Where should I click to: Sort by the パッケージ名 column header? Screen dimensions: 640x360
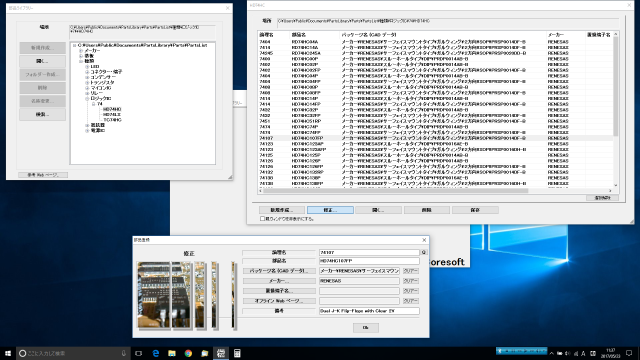coord(442,35)
